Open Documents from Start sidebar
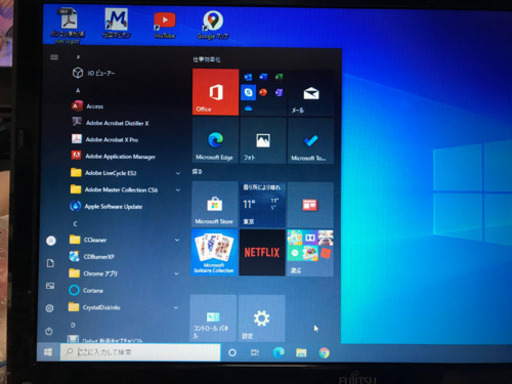This screenshot has width=512, height=384. point(50,263)
